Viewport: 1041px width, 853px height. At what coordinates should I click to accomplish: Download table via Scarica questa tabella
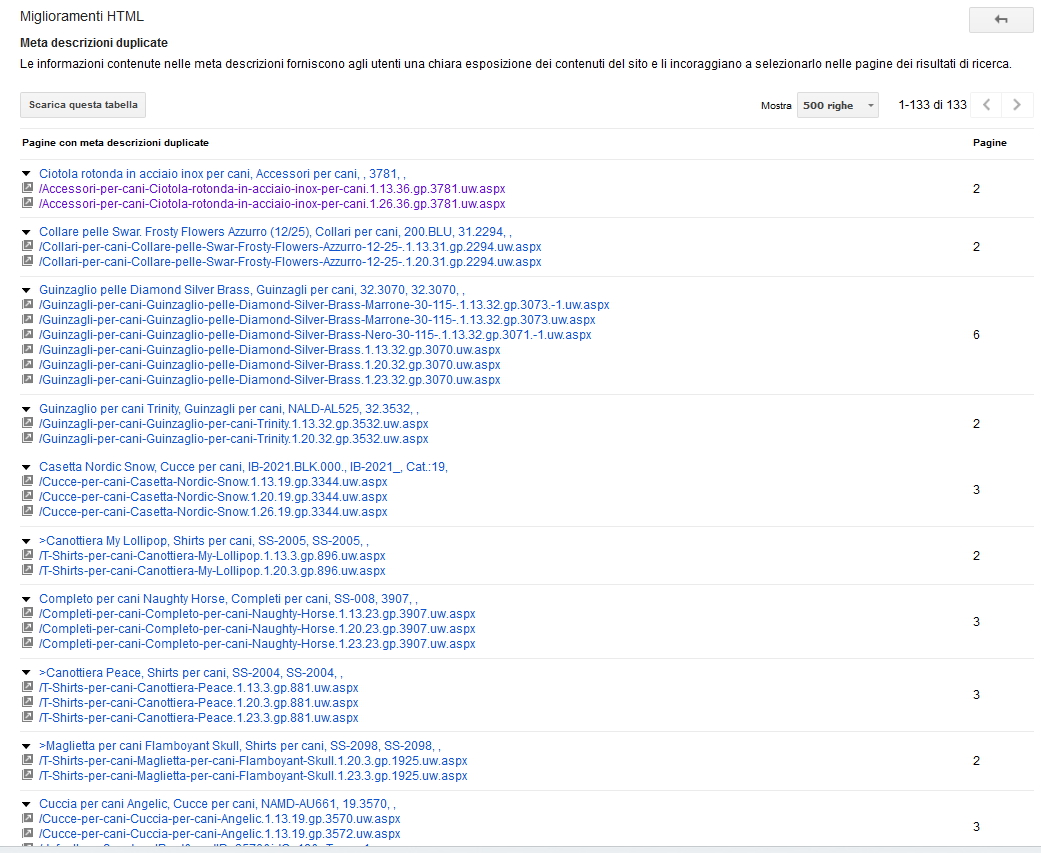pyautogui.click(x=83, y=105)
